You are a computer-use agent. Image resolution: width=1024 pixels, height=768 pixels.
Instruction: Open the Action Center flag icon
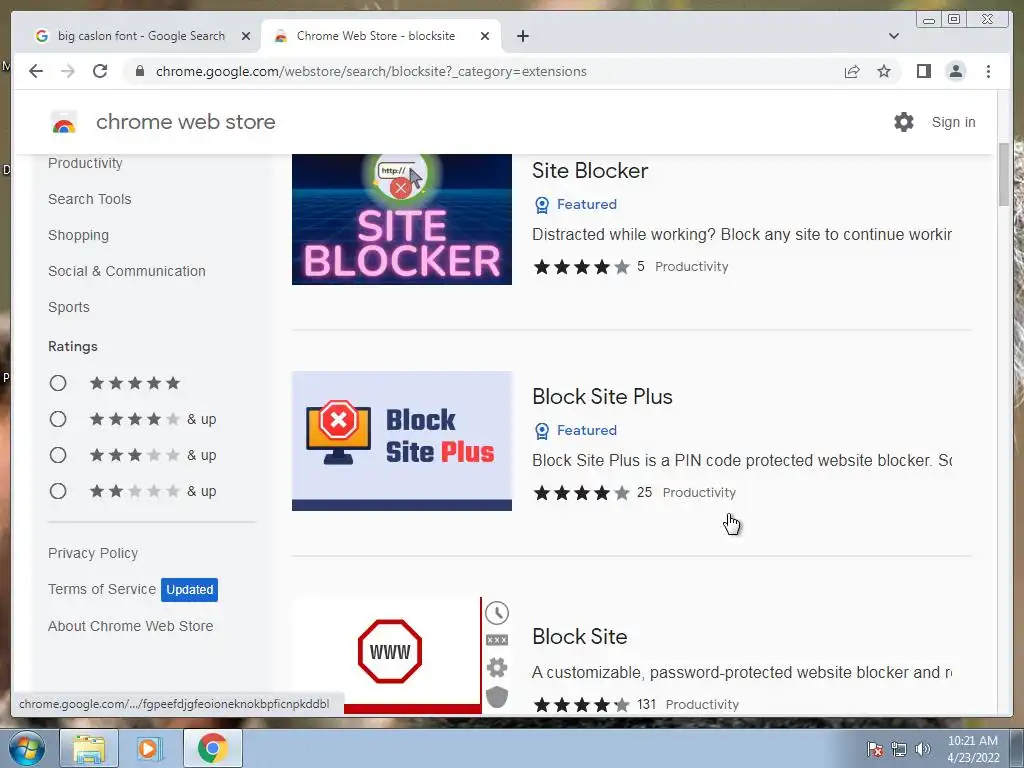pyautogui.click(x=875, y=749)
